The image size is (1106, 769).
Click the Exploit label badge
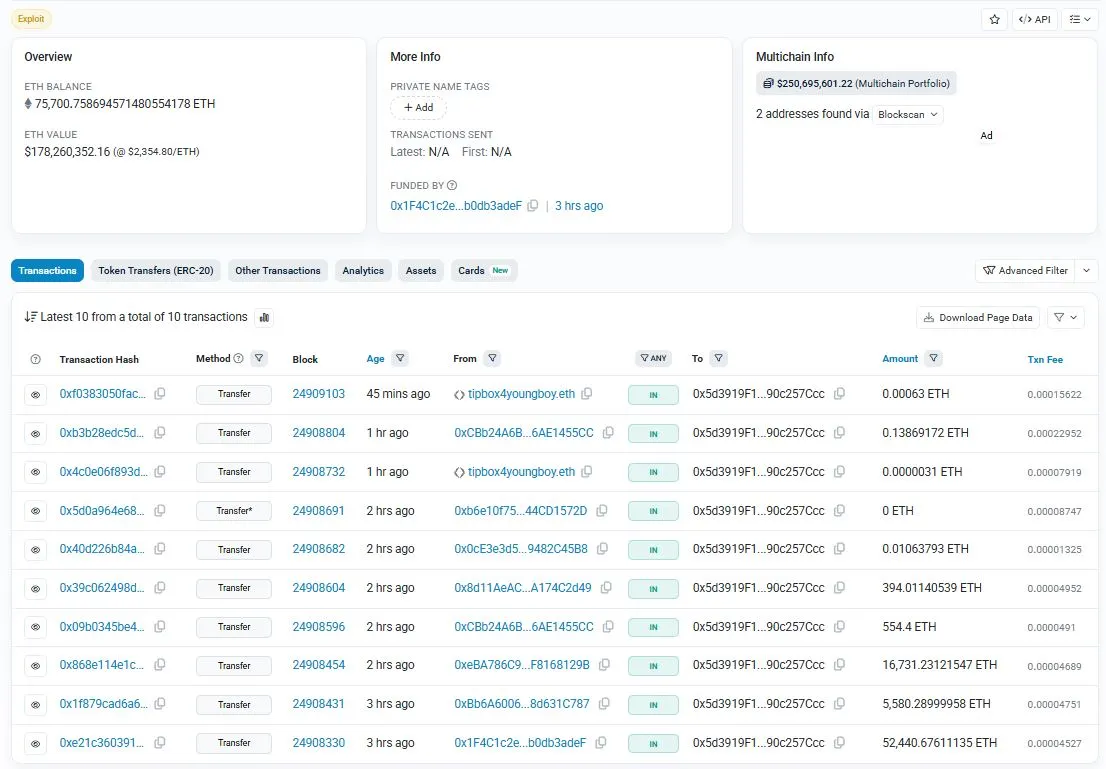(x=31, y=18)
